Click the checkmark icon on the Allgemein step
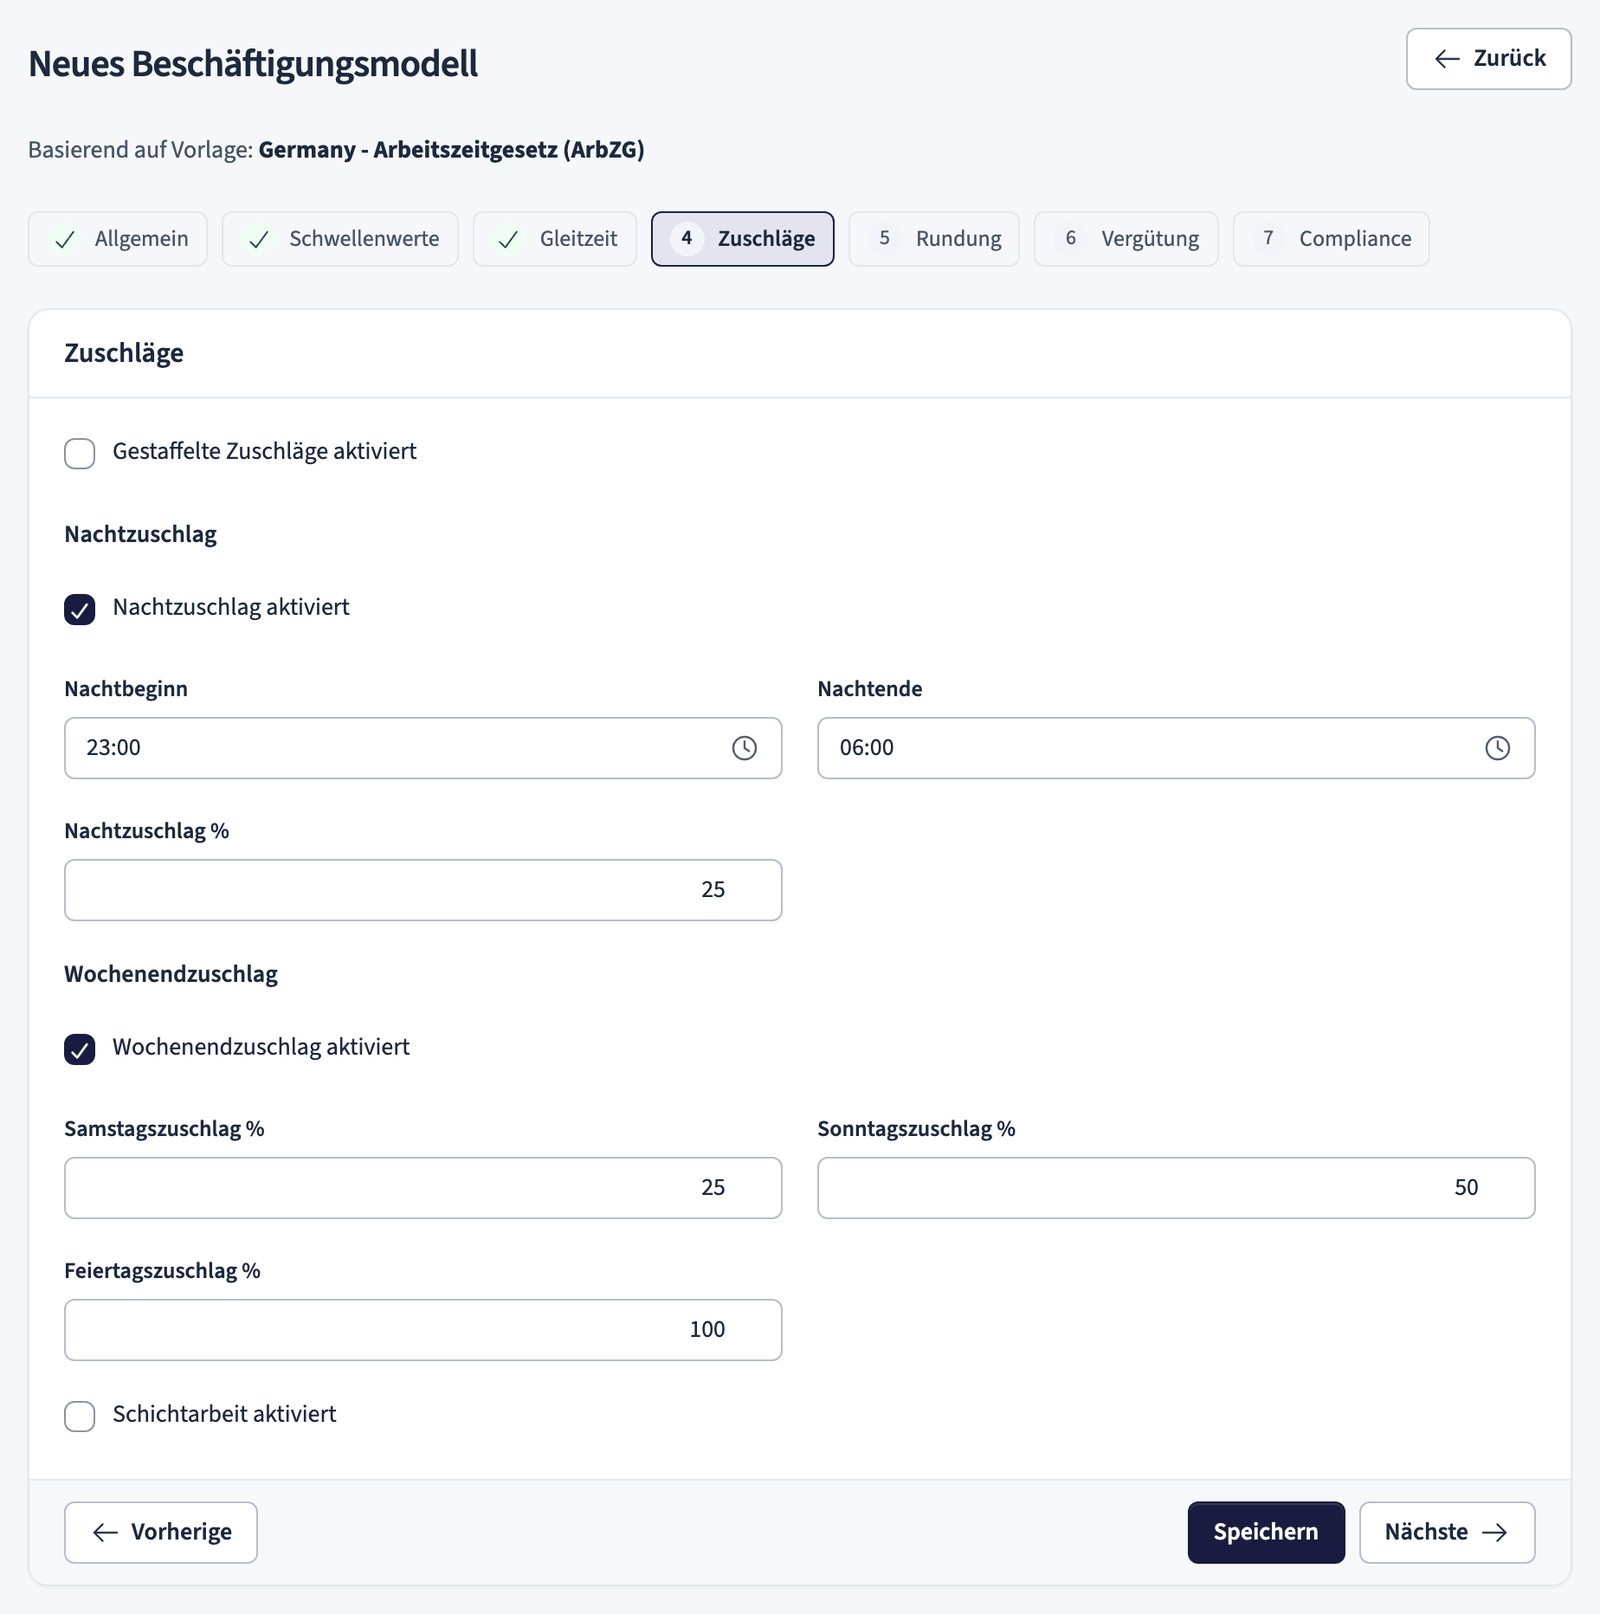Screen dimensions: 1600x1614 [65, 240]
